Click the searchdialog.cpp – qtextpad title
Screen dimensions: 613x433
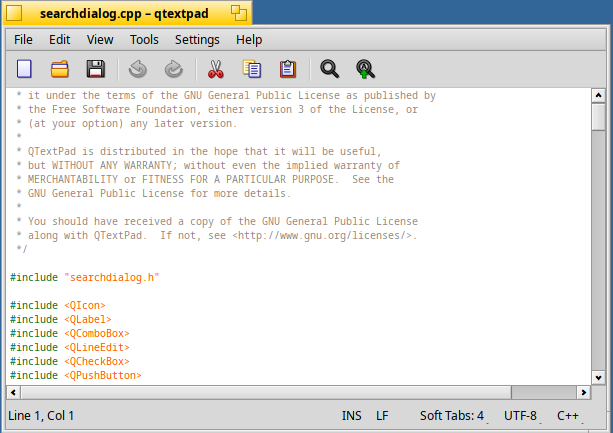[124, 13]
